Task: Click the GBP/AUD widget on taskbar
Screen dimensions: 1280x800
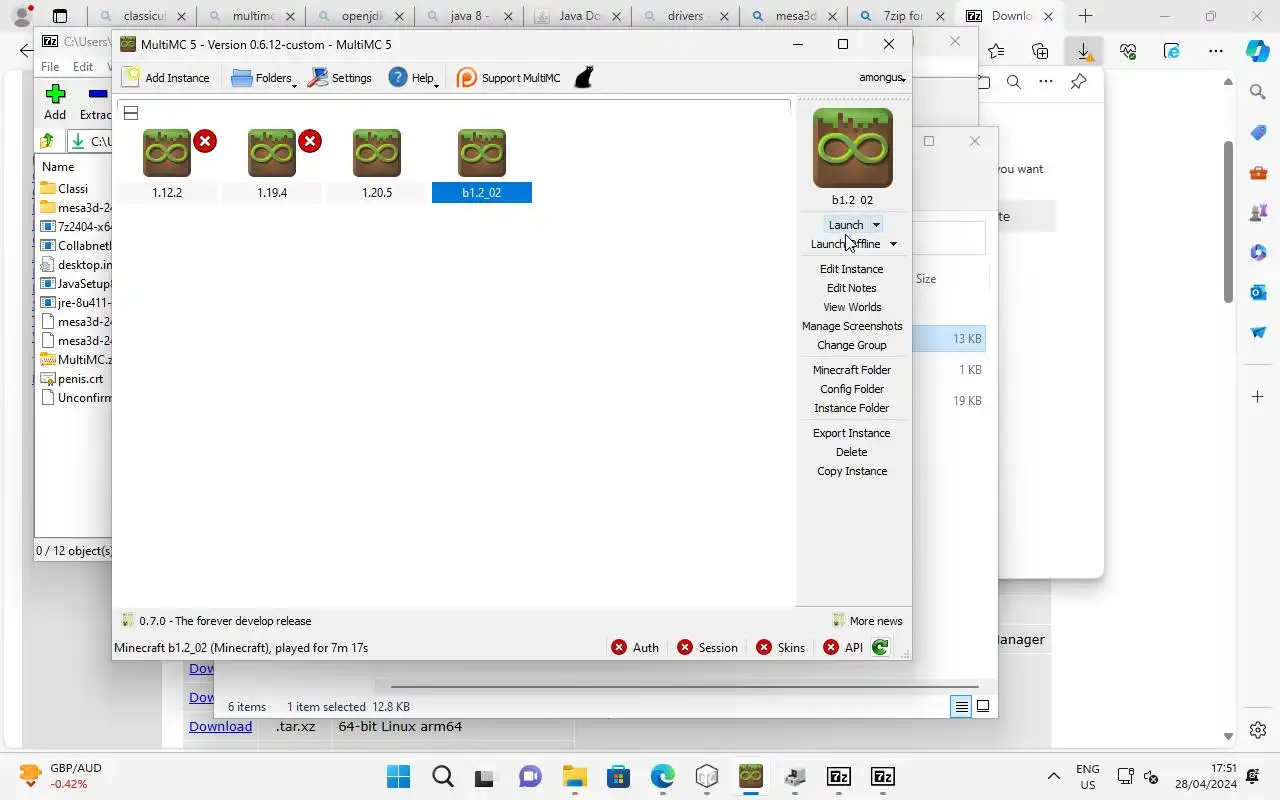Action: coord(60,776)
